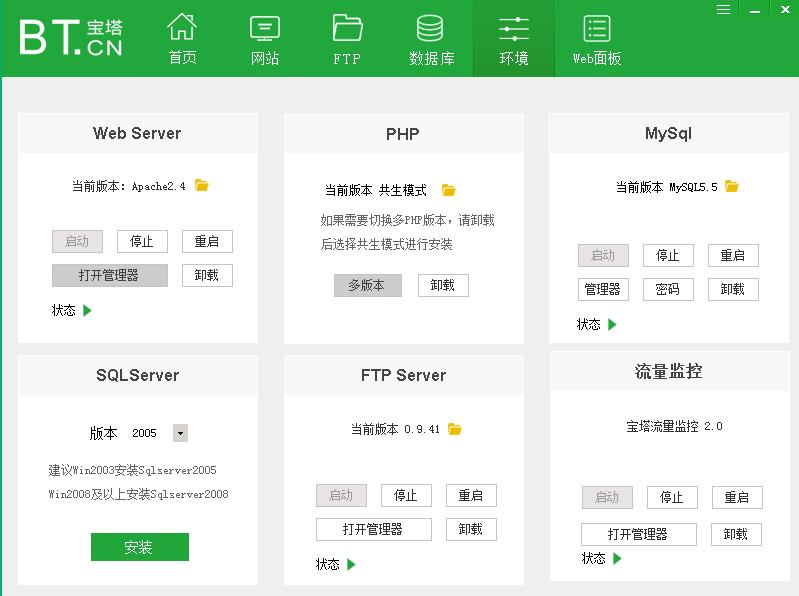The image size is (799, 596).
Task: Open the 数据库 database icon
Action: tap(430, 28)
